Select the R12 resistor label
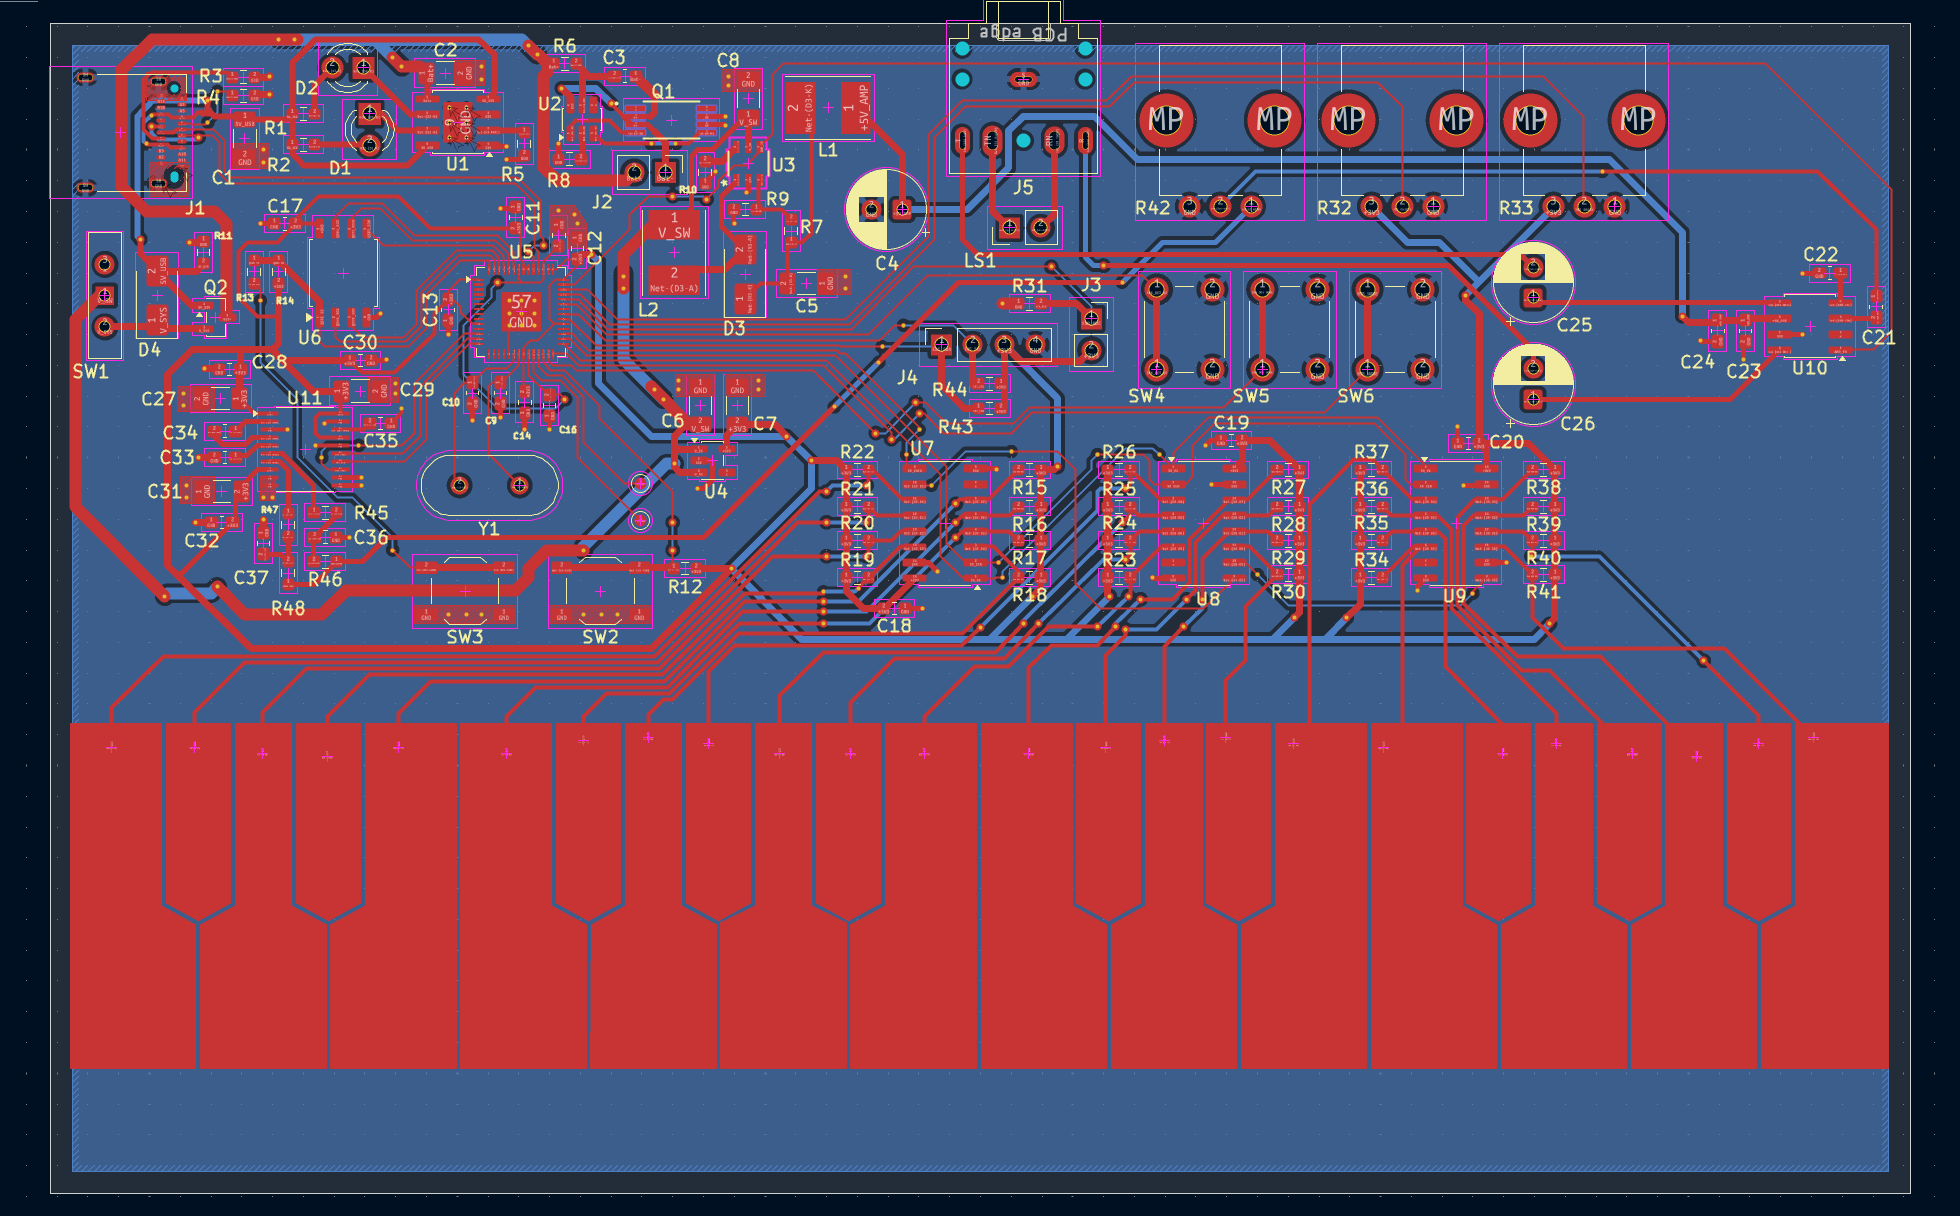 tap(685, 587)
